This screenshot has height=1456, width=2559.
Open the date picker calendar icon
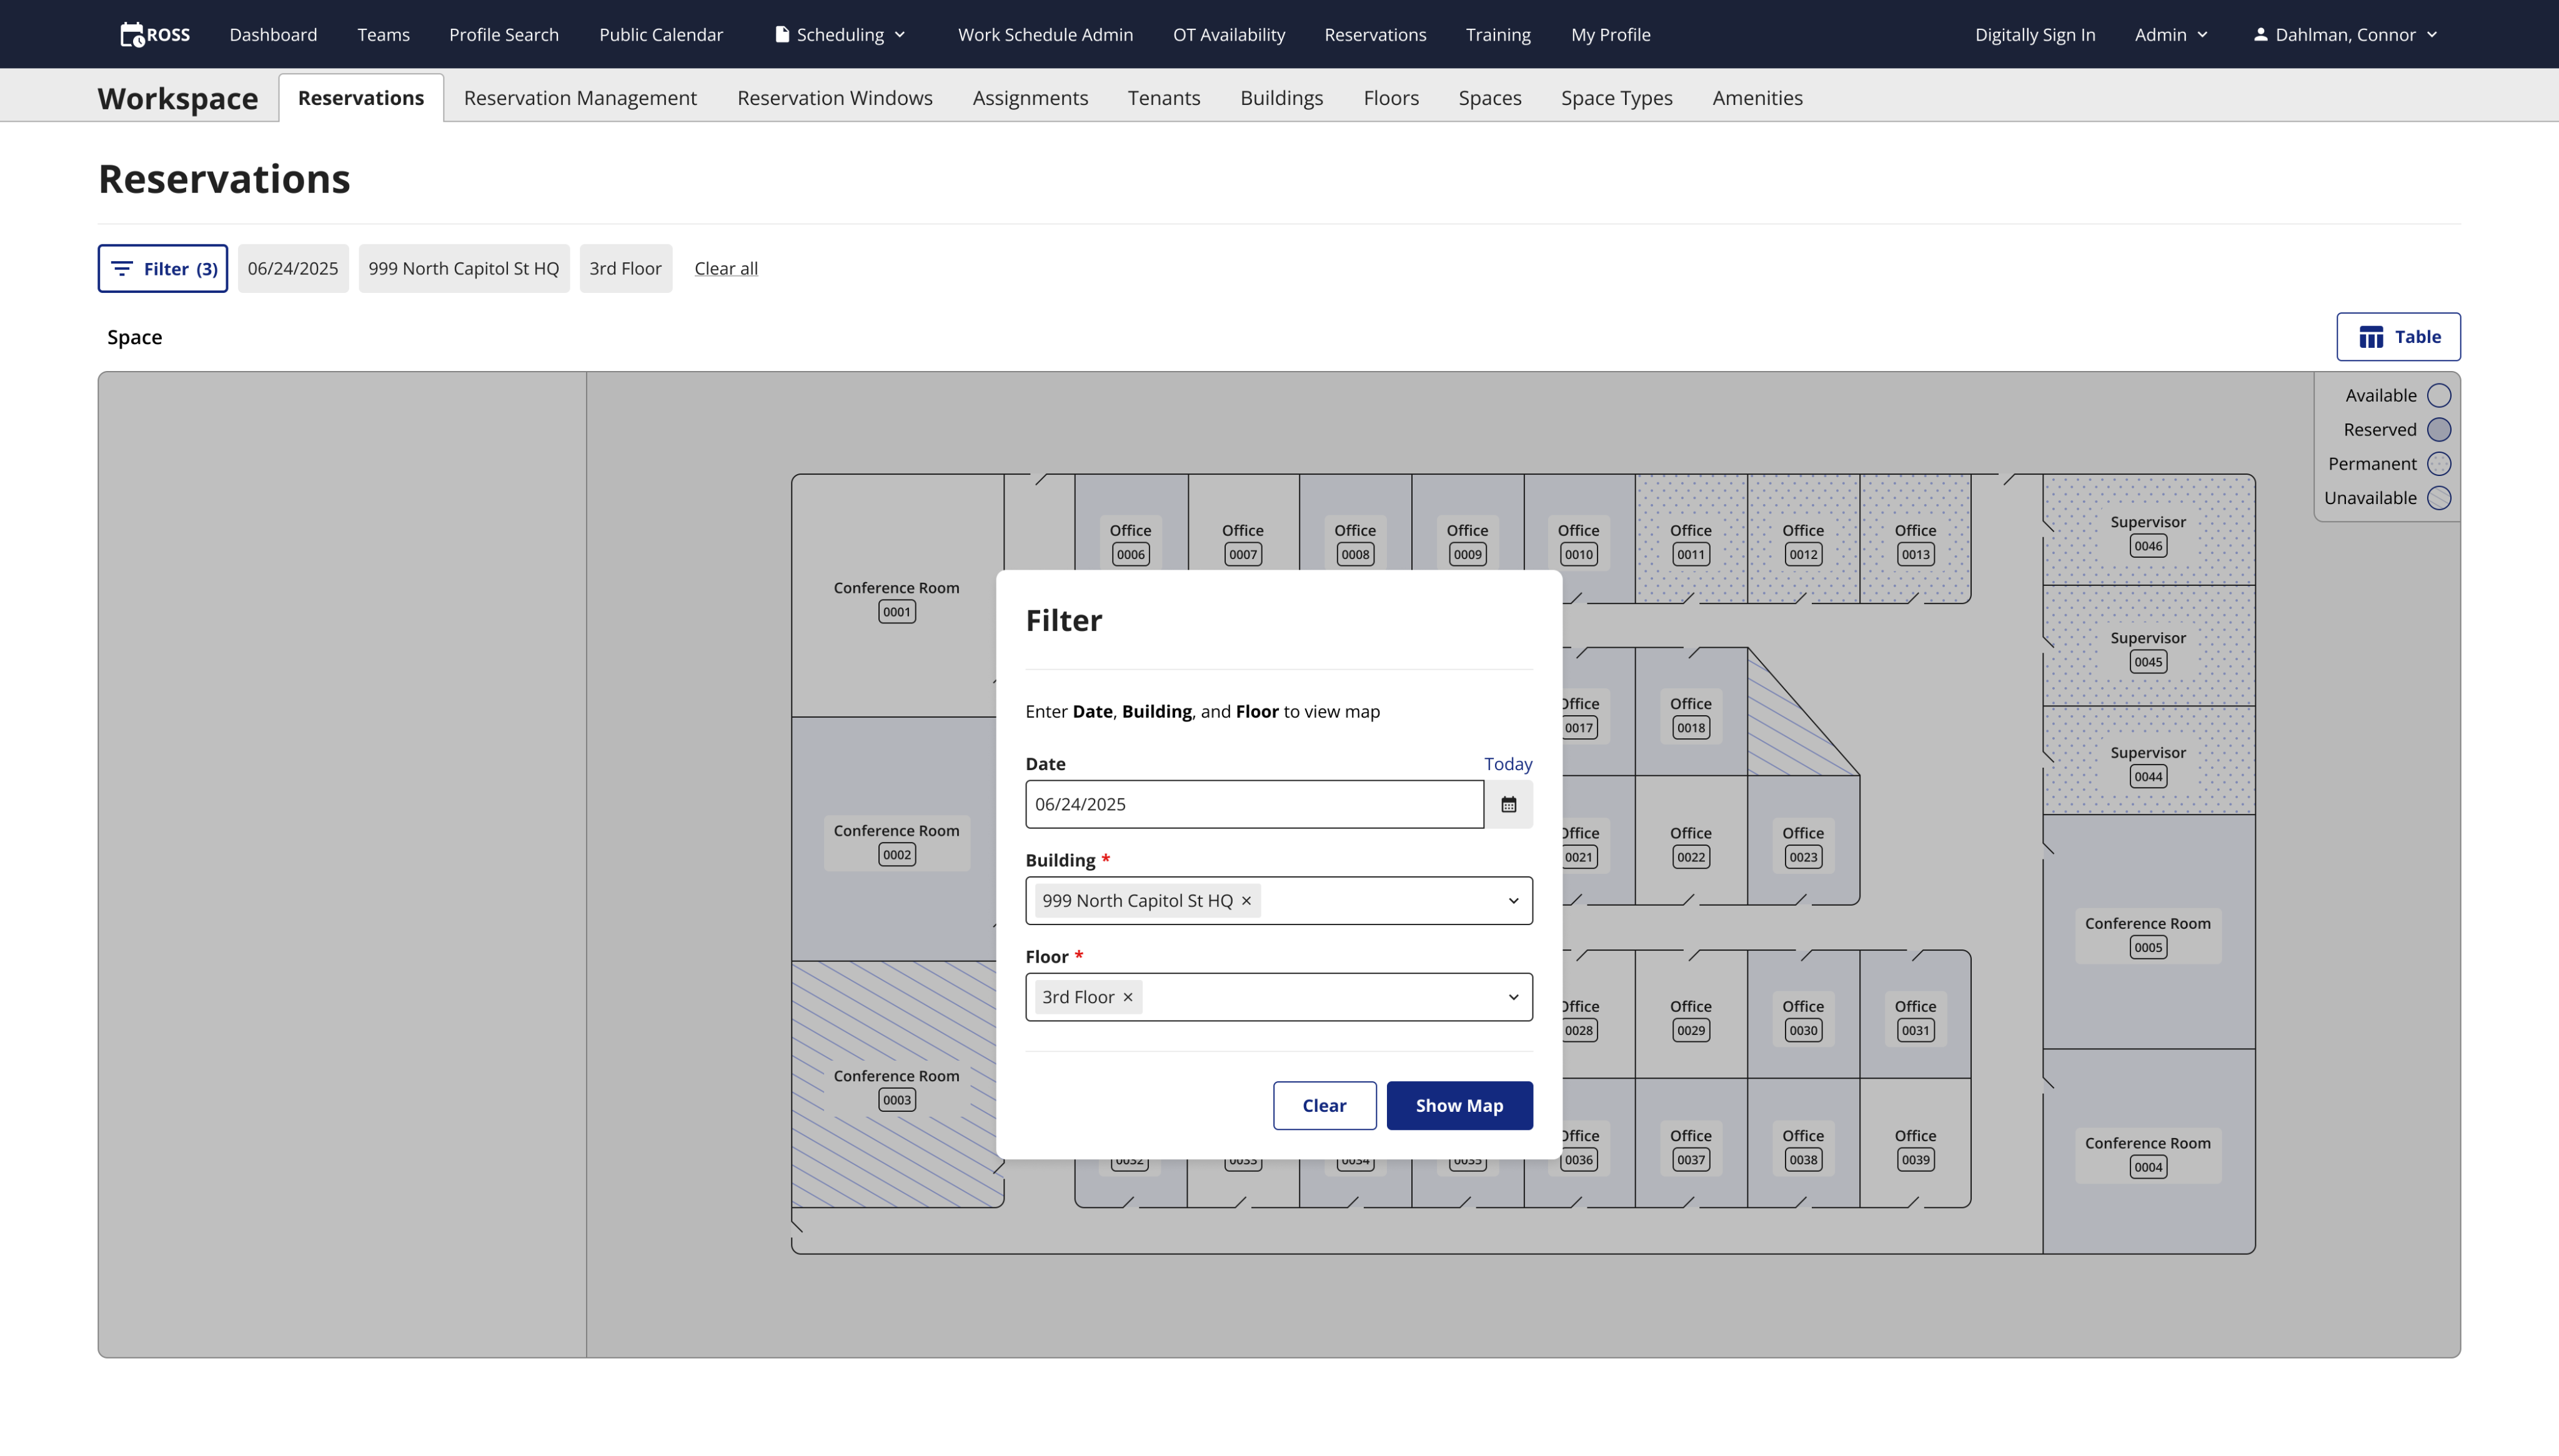pyautogui.click(x=1508, y=804)
